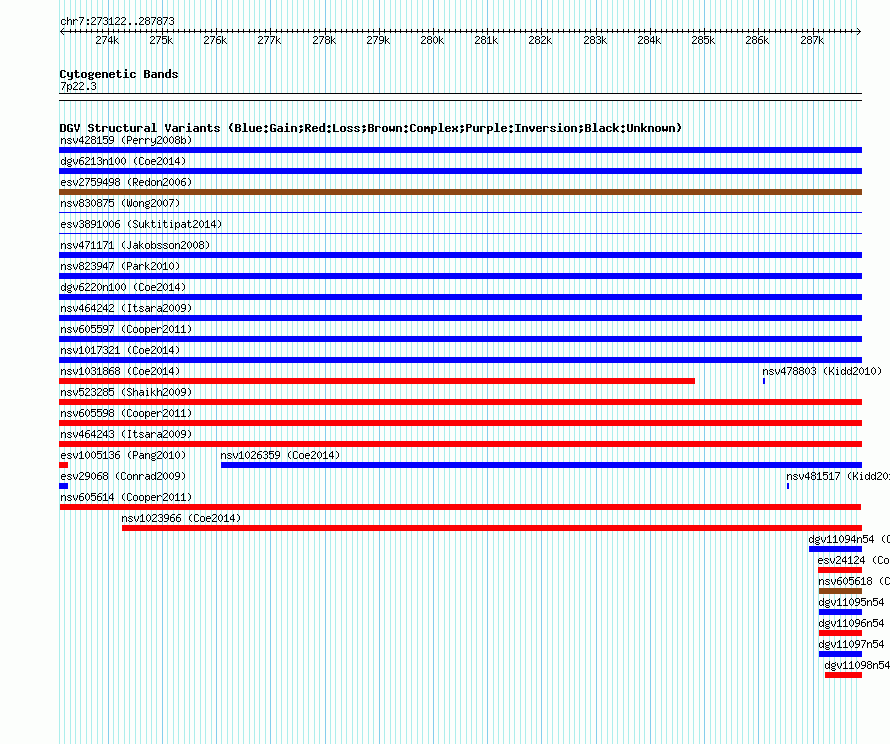The height and width of the screenshot is (744, 890).
Task: Click the red esv24124 bar
Action: pos(840,570)
